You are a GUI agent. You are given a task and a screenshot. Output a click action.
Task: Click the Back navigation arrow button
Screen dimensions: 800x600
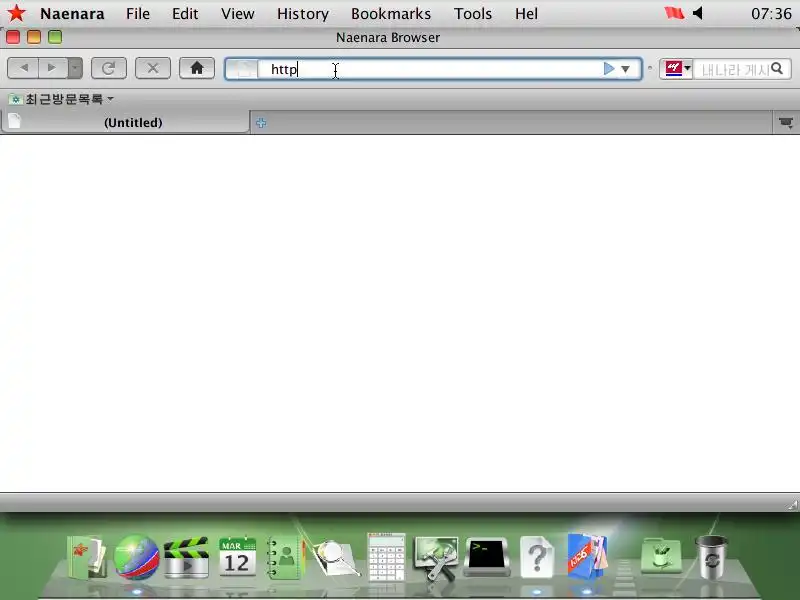click(x=23, y=68)
